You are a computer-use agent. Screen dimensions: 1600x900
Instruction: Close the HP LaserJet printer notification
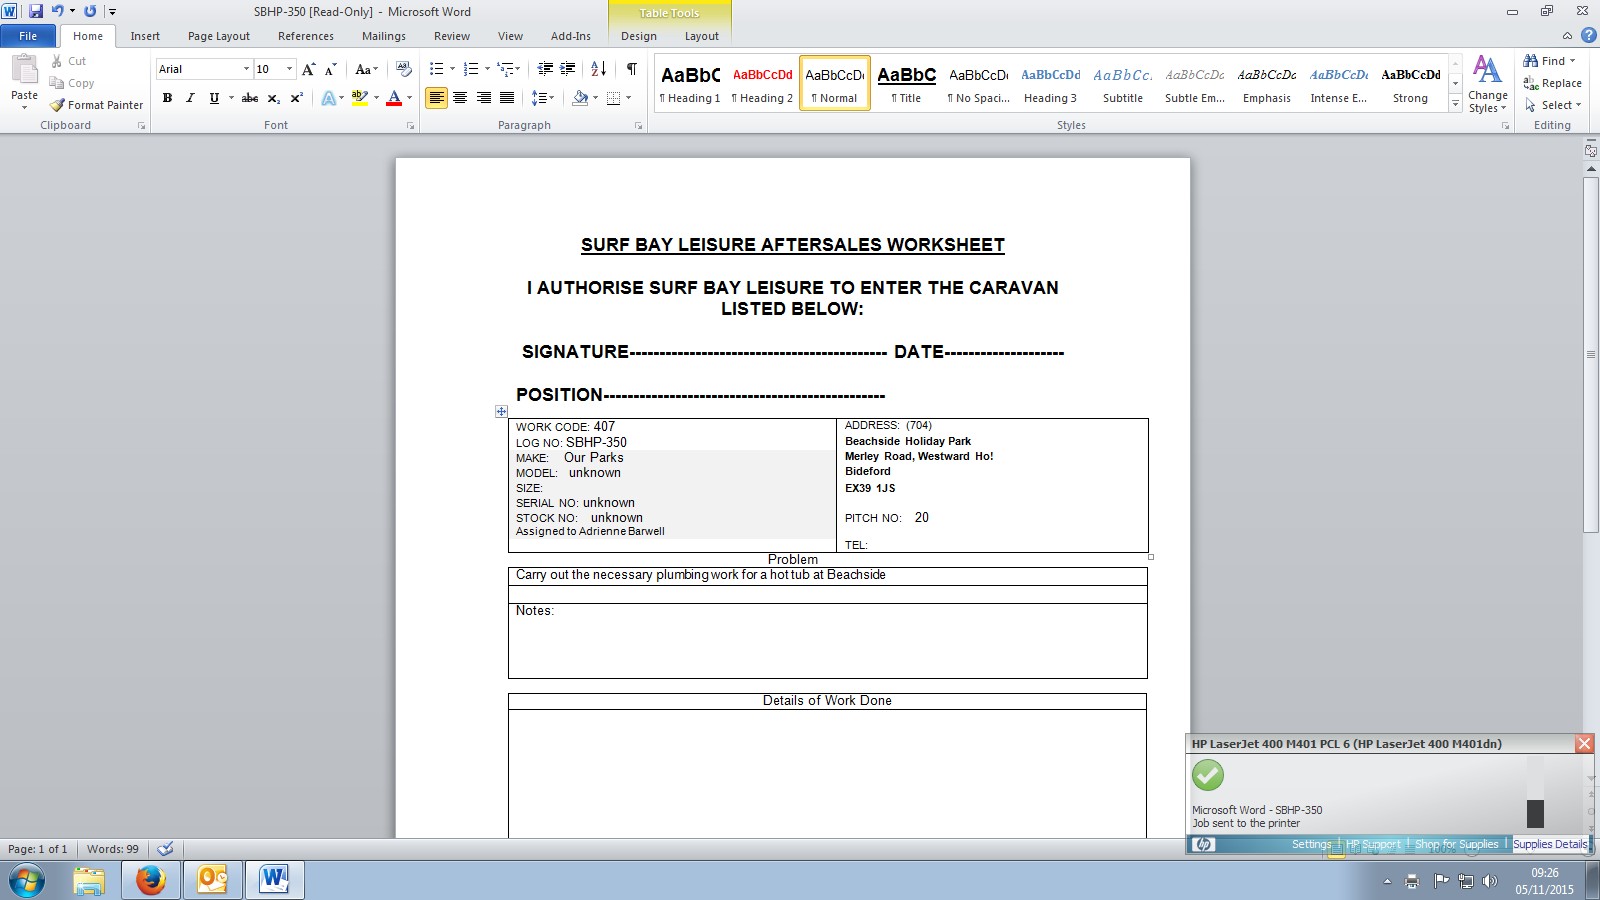[x=1584, y=743]
